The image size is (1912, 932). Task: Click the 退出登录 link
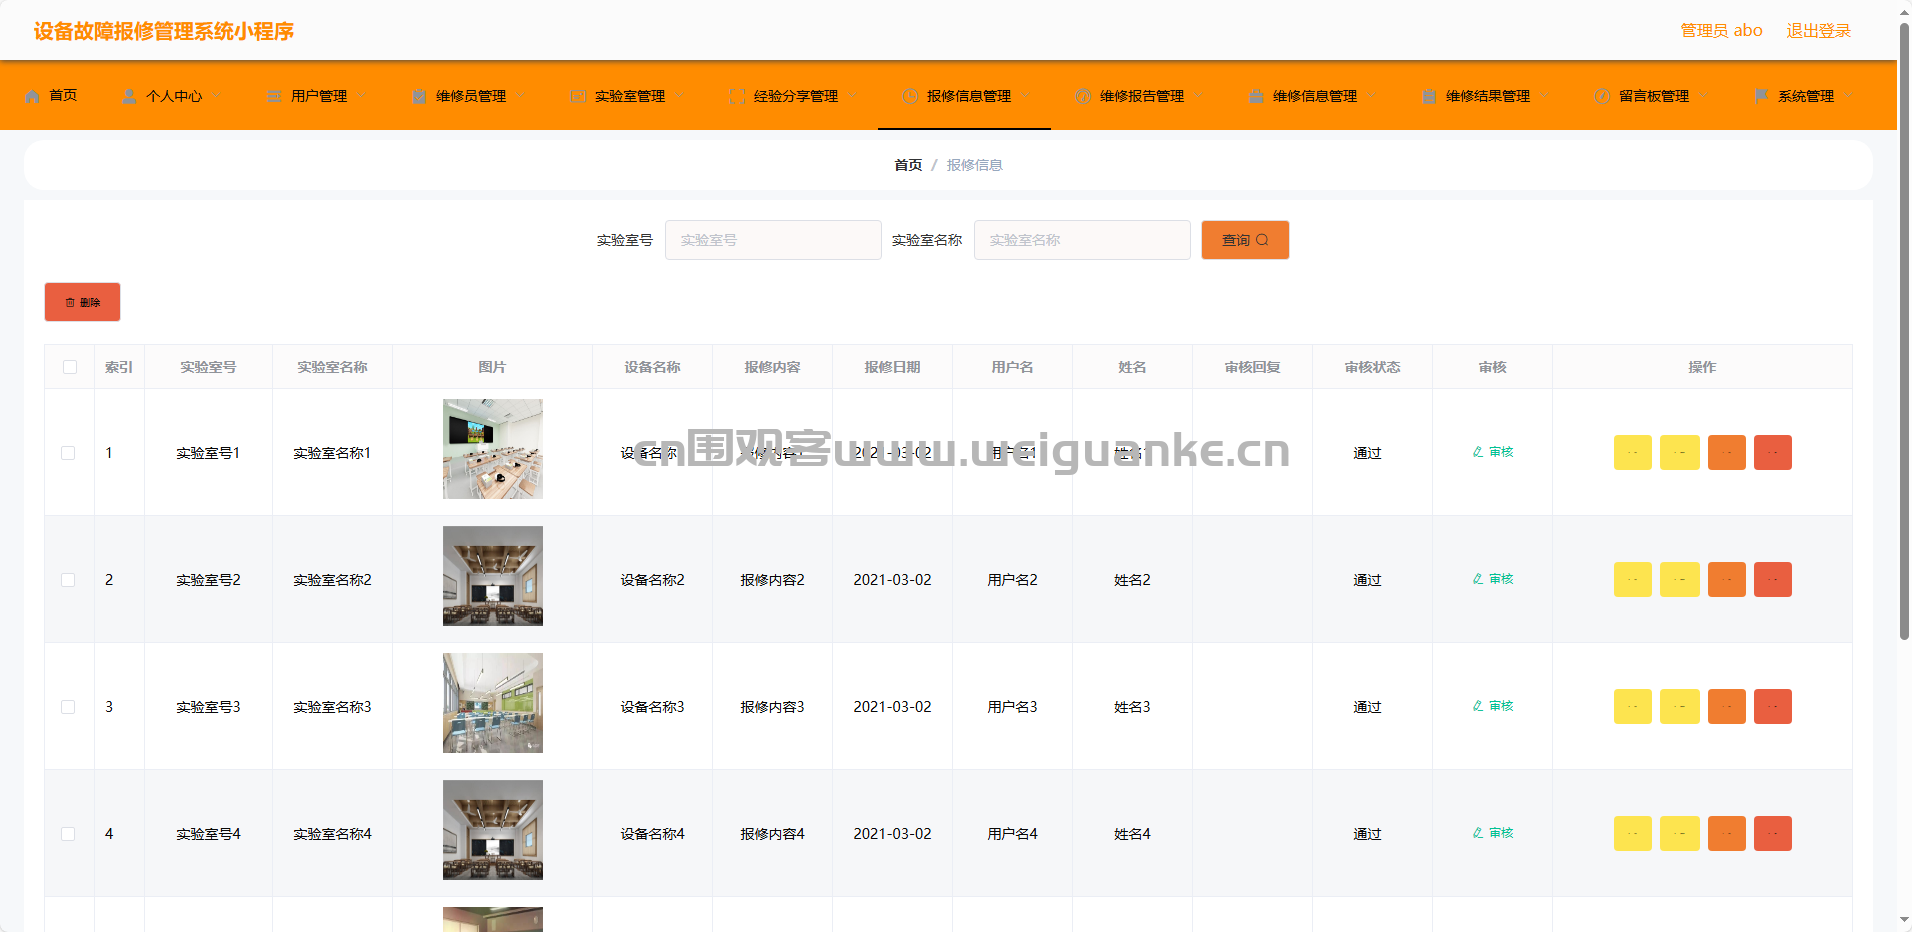click(1818, 31)
